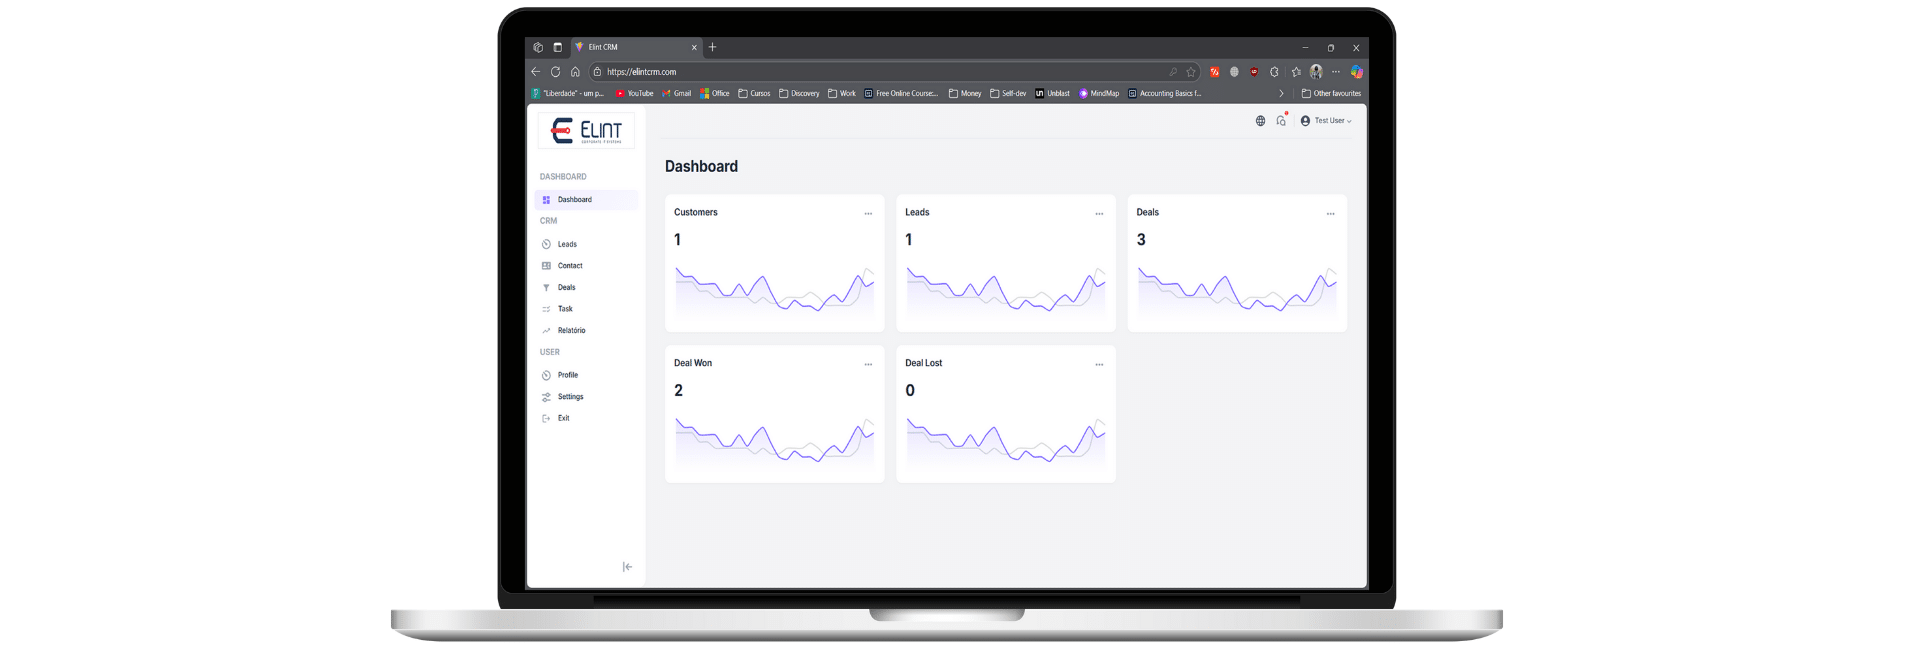Open the Deals card three-dot menu

(1330, 213)
